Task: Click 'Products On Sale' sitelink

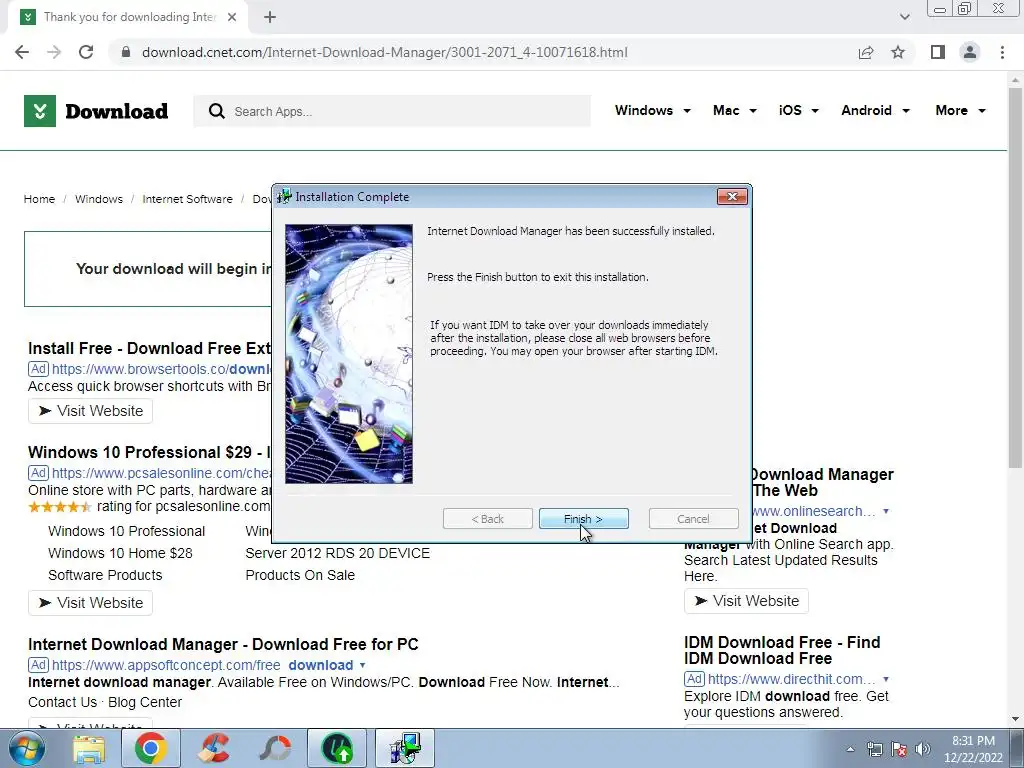Action: point(300,575)
